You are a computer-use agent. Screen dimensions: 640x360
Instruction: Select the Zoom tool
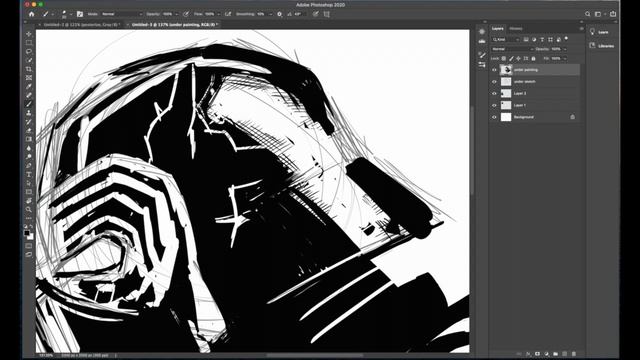point(29,209)
